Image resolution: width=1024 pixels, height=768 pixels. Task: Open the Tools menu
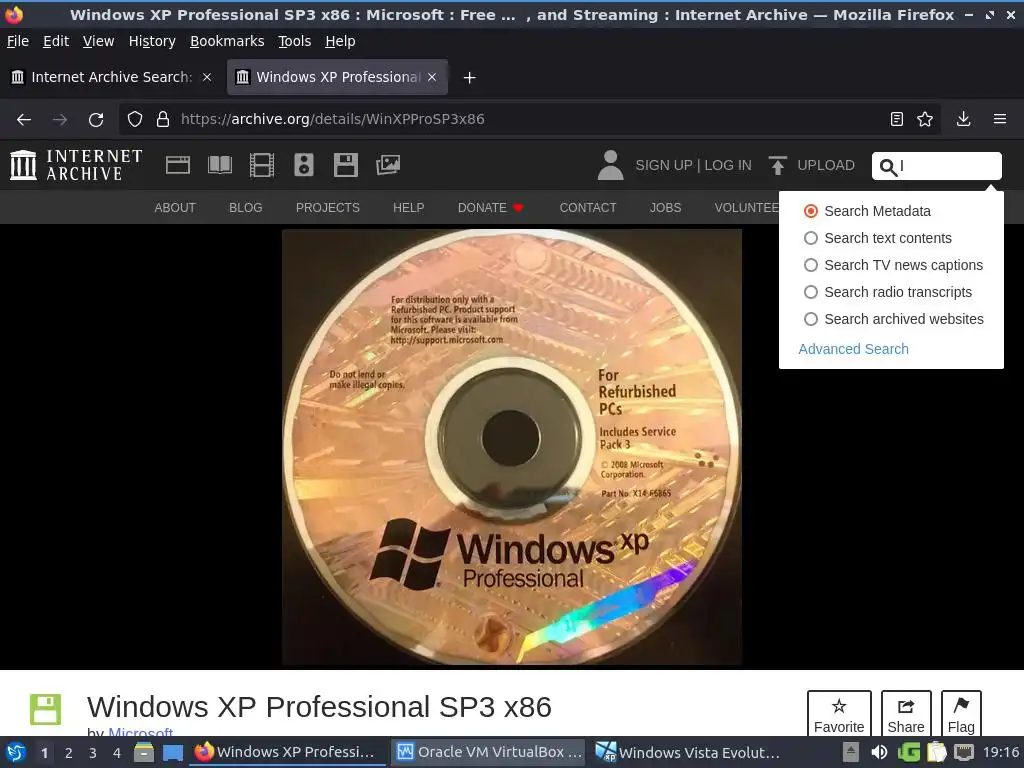295,41
